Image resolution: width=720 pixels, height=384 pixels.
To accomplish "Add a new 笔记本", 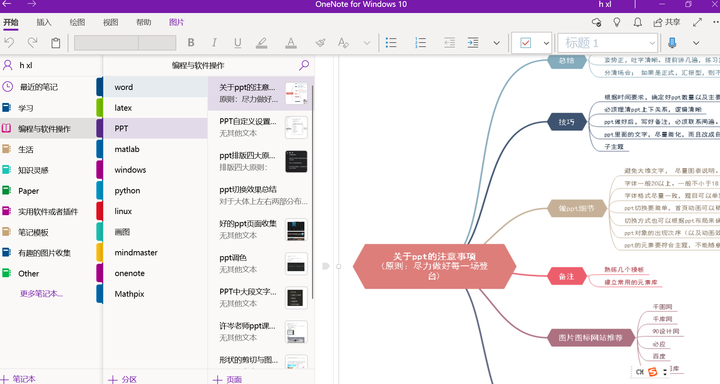I will point(18,379).
